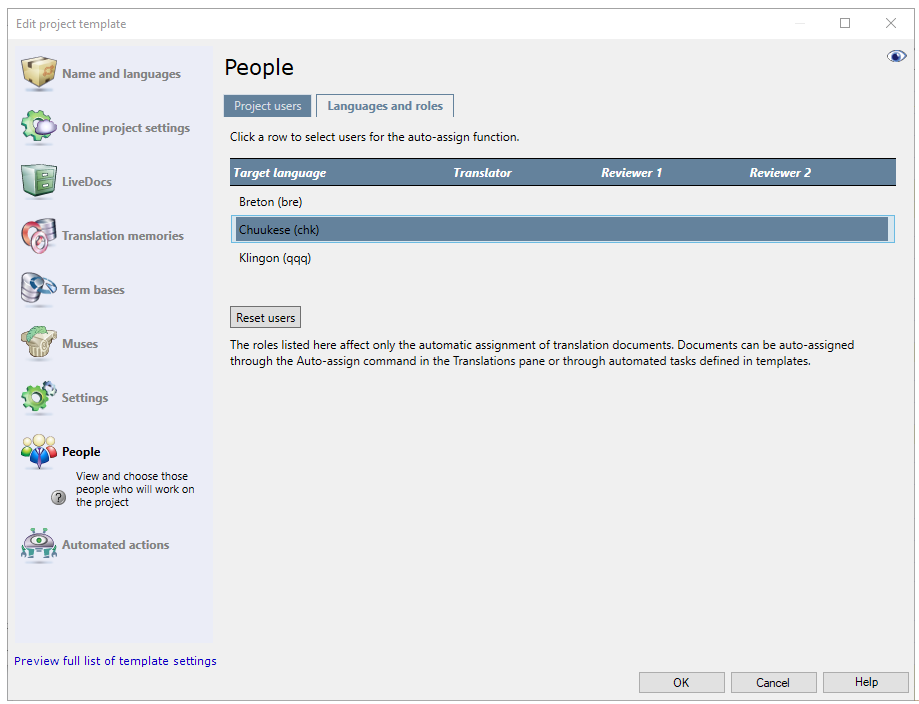Toggle the eye visibility icon
This screenshot has height=704, width=919.
[896, 55]
